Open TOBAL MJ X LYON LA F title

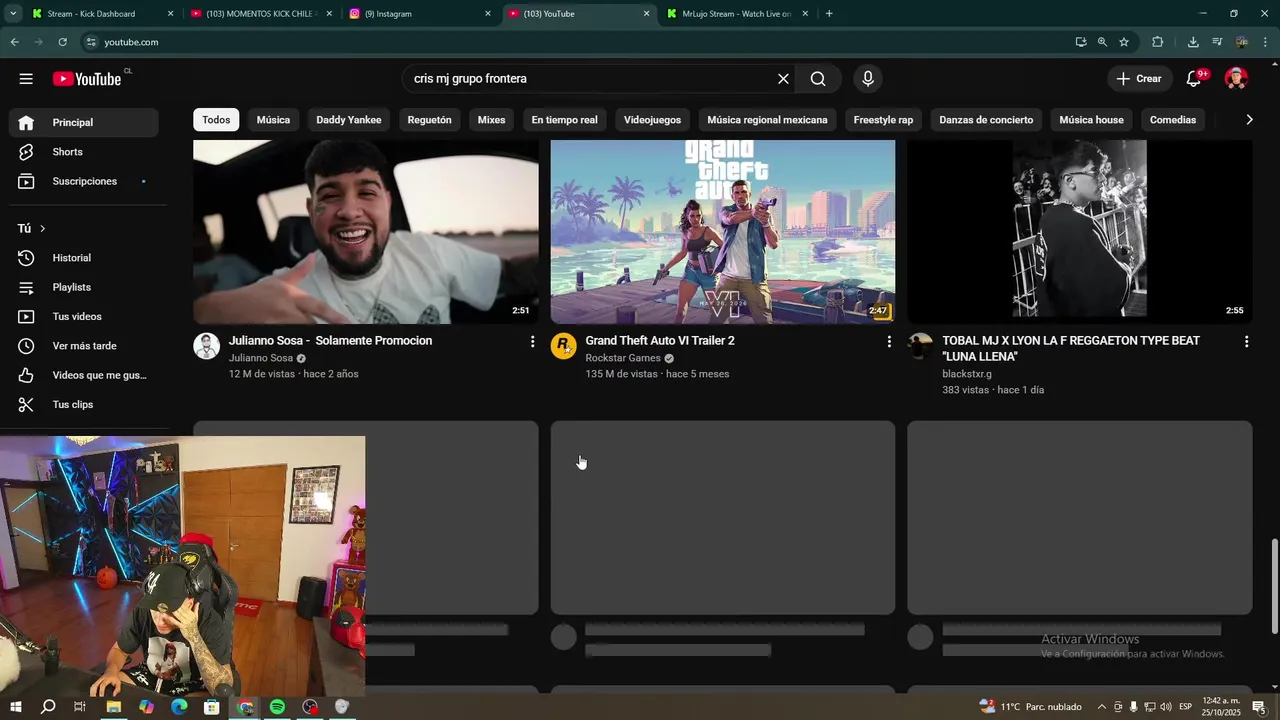pos(1071,349)
